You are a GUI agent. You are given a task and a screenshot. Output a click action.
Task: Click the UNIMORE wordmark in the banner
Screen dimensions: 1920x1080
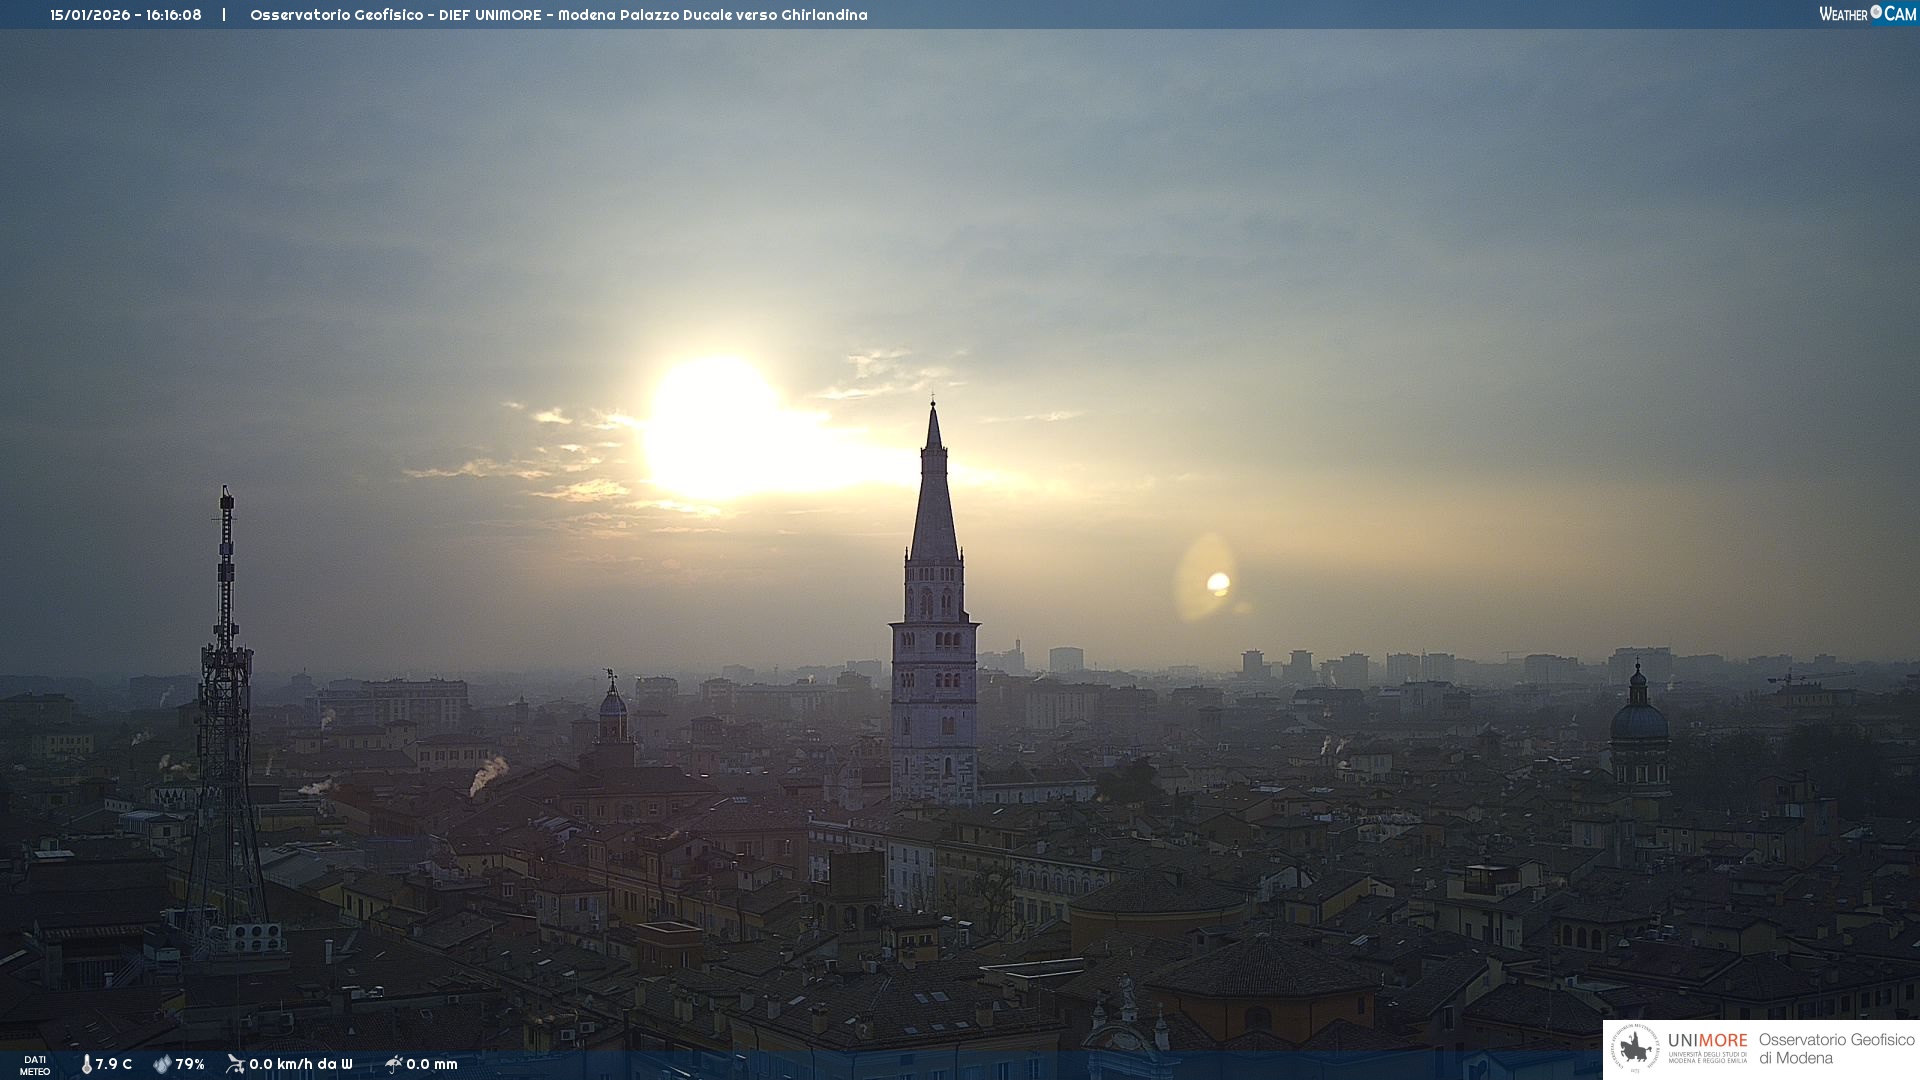pyautogui.click(x=1707, y=1041)
